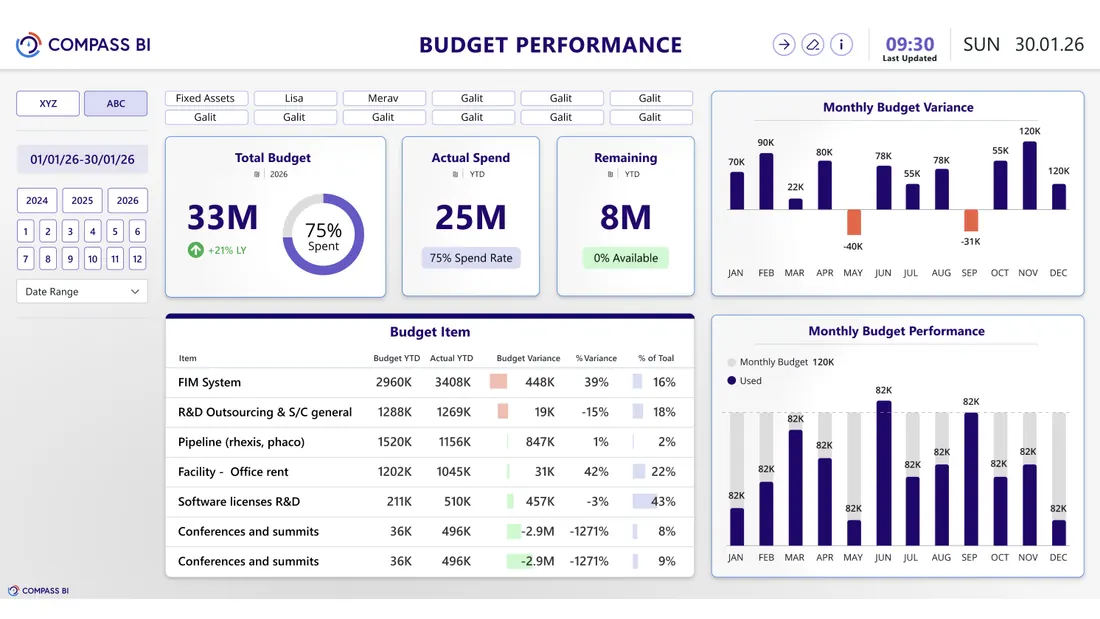Open the info icon in the header

tap(841, 45)
